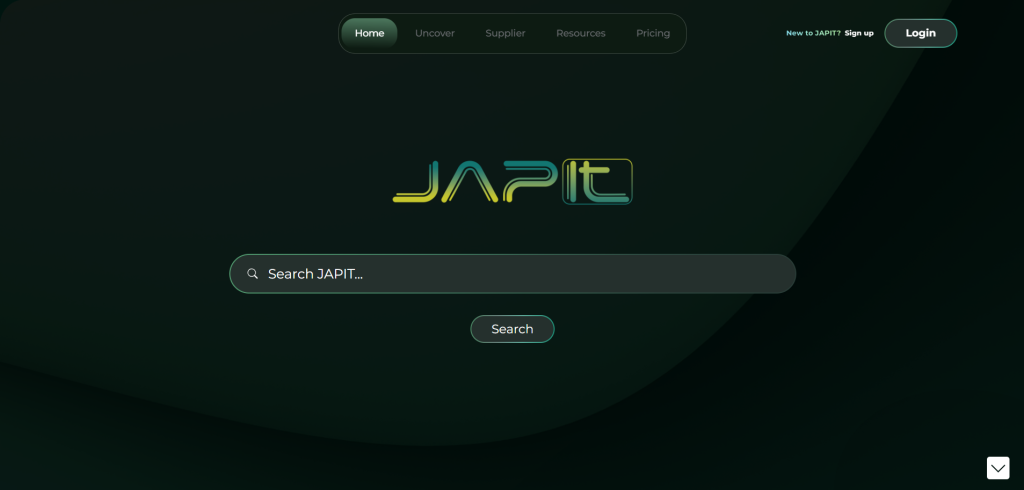Open the Home nav tab
The width and height of the screenshot is (1024, 490).
coord(369,33)
